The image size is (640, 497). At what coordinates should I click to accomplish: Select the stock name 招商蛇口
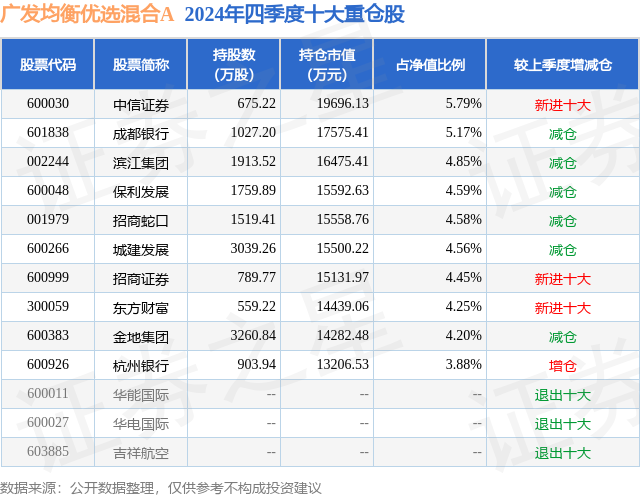pos(141,221)
